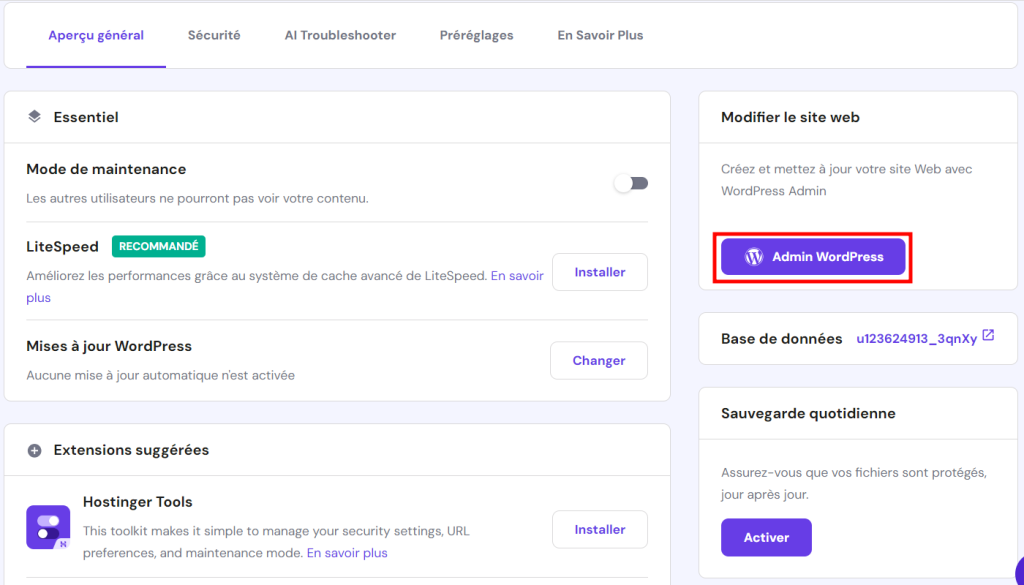Viewport: 1024px width, 585px height.
Task: Click Hostinger Tools En savoir plus link
Action: pyautogui.click(x=347, y=553)
